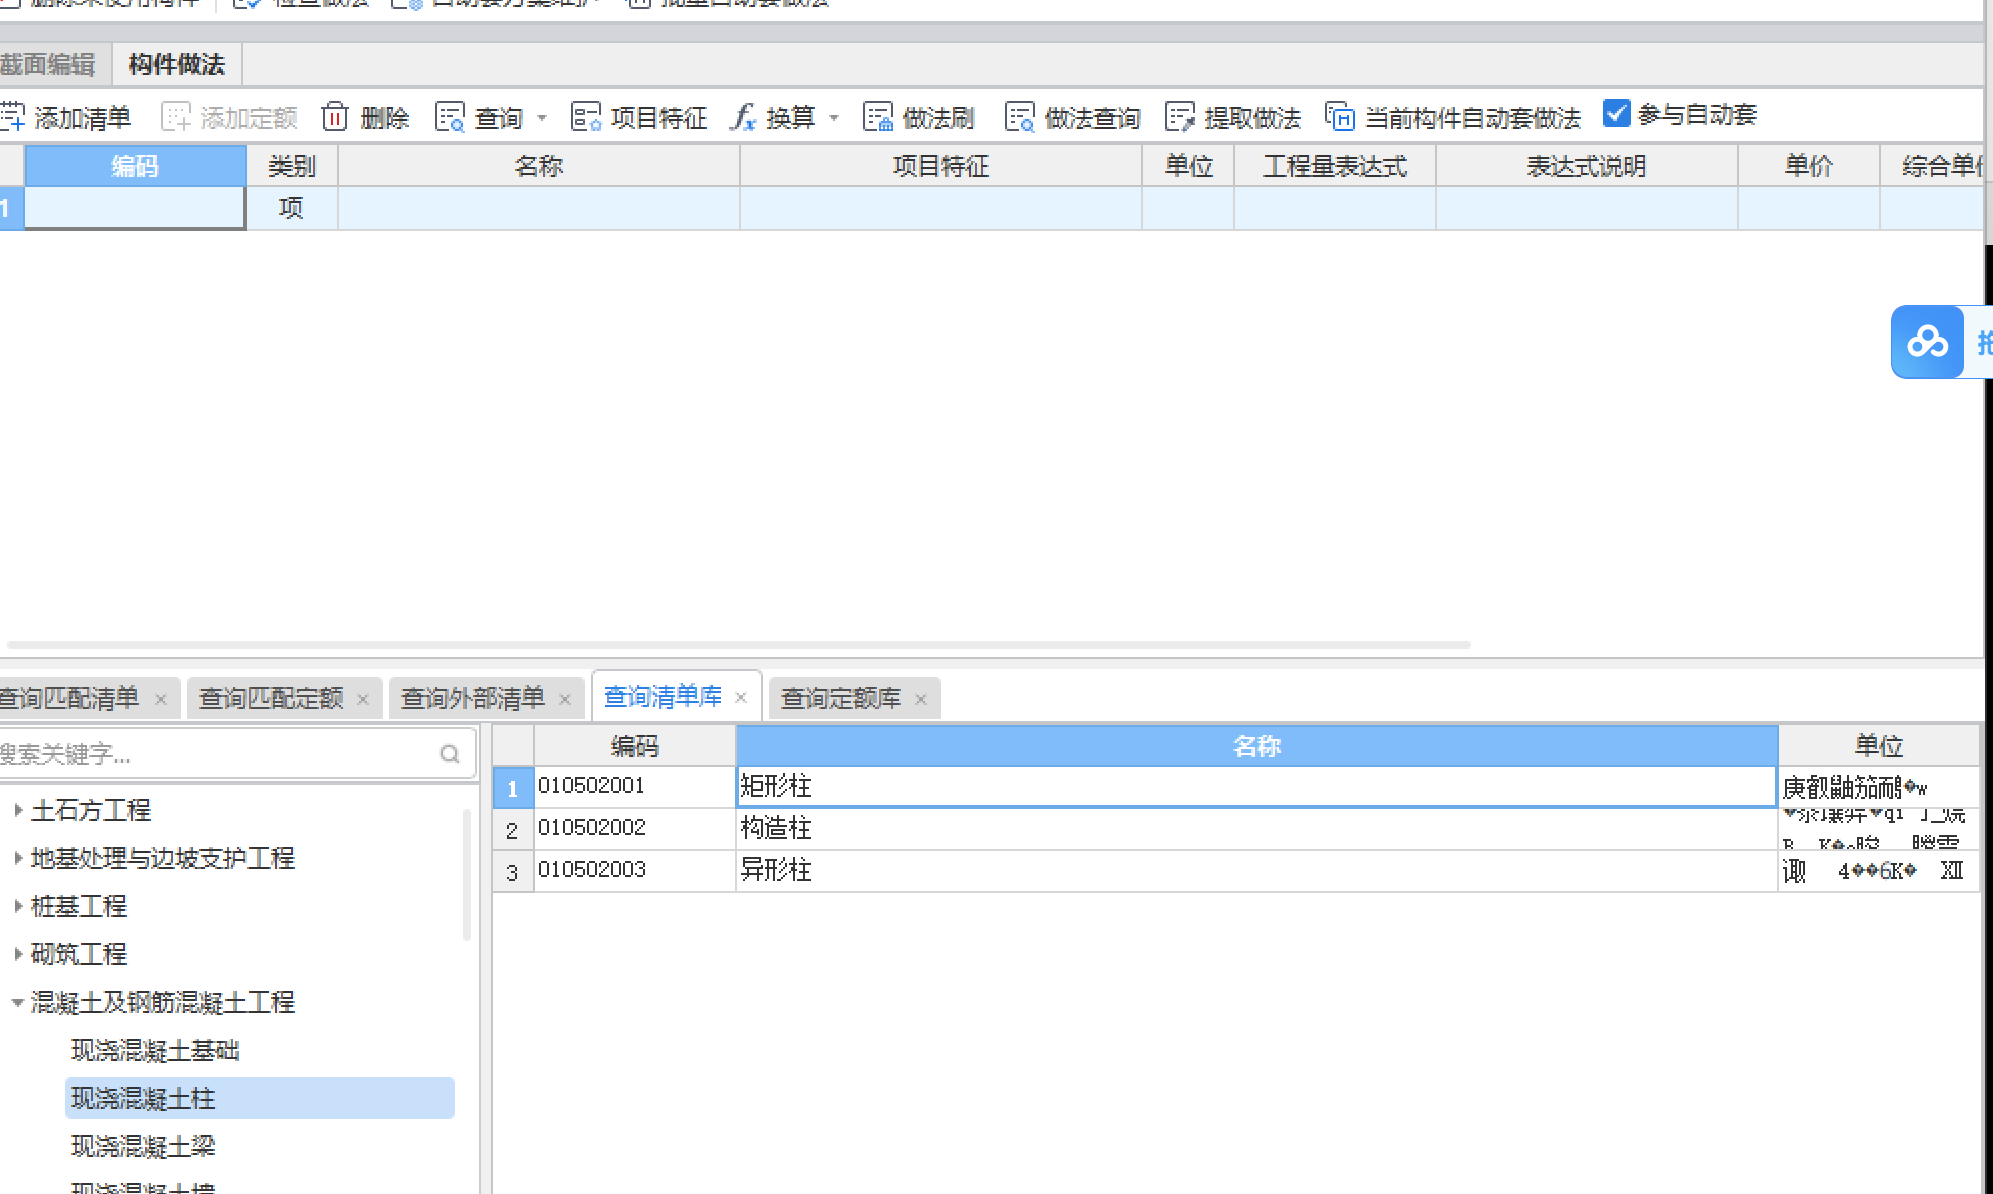Click the 查询 search icon
This screenshot has height=1194, width=1993.
click(450, 117)
